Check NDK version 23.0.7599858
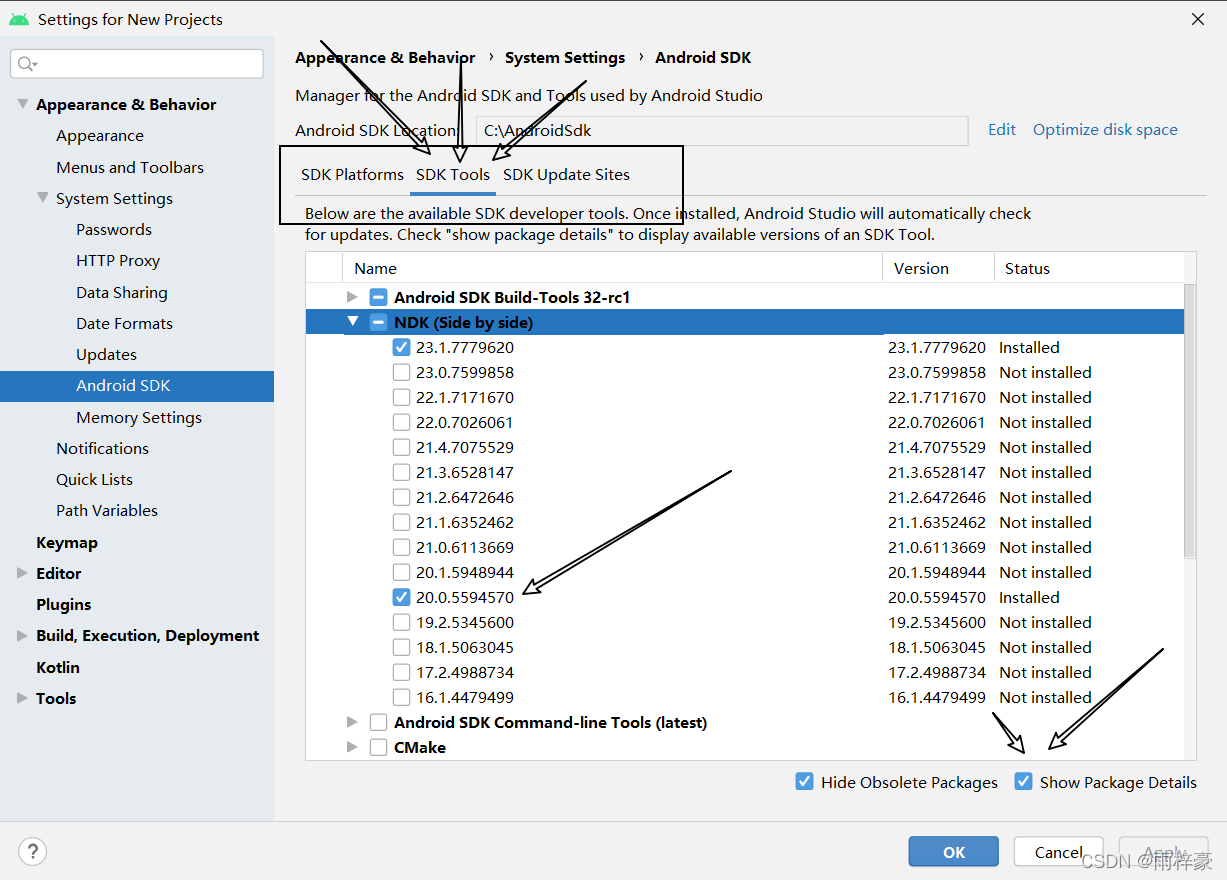The image size is (1227, 880). [x=402, y=372]
